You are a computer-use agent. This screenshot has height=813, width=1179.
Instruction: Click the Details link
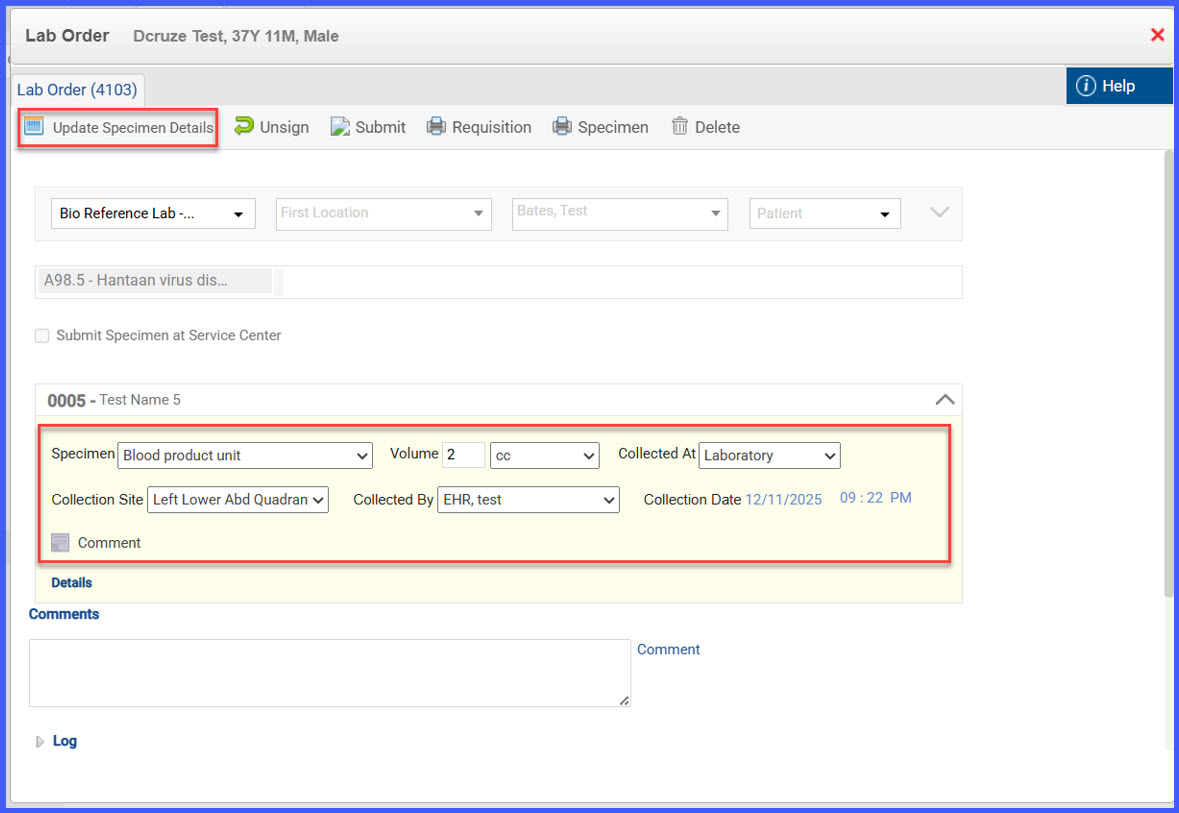click(71, 583)
